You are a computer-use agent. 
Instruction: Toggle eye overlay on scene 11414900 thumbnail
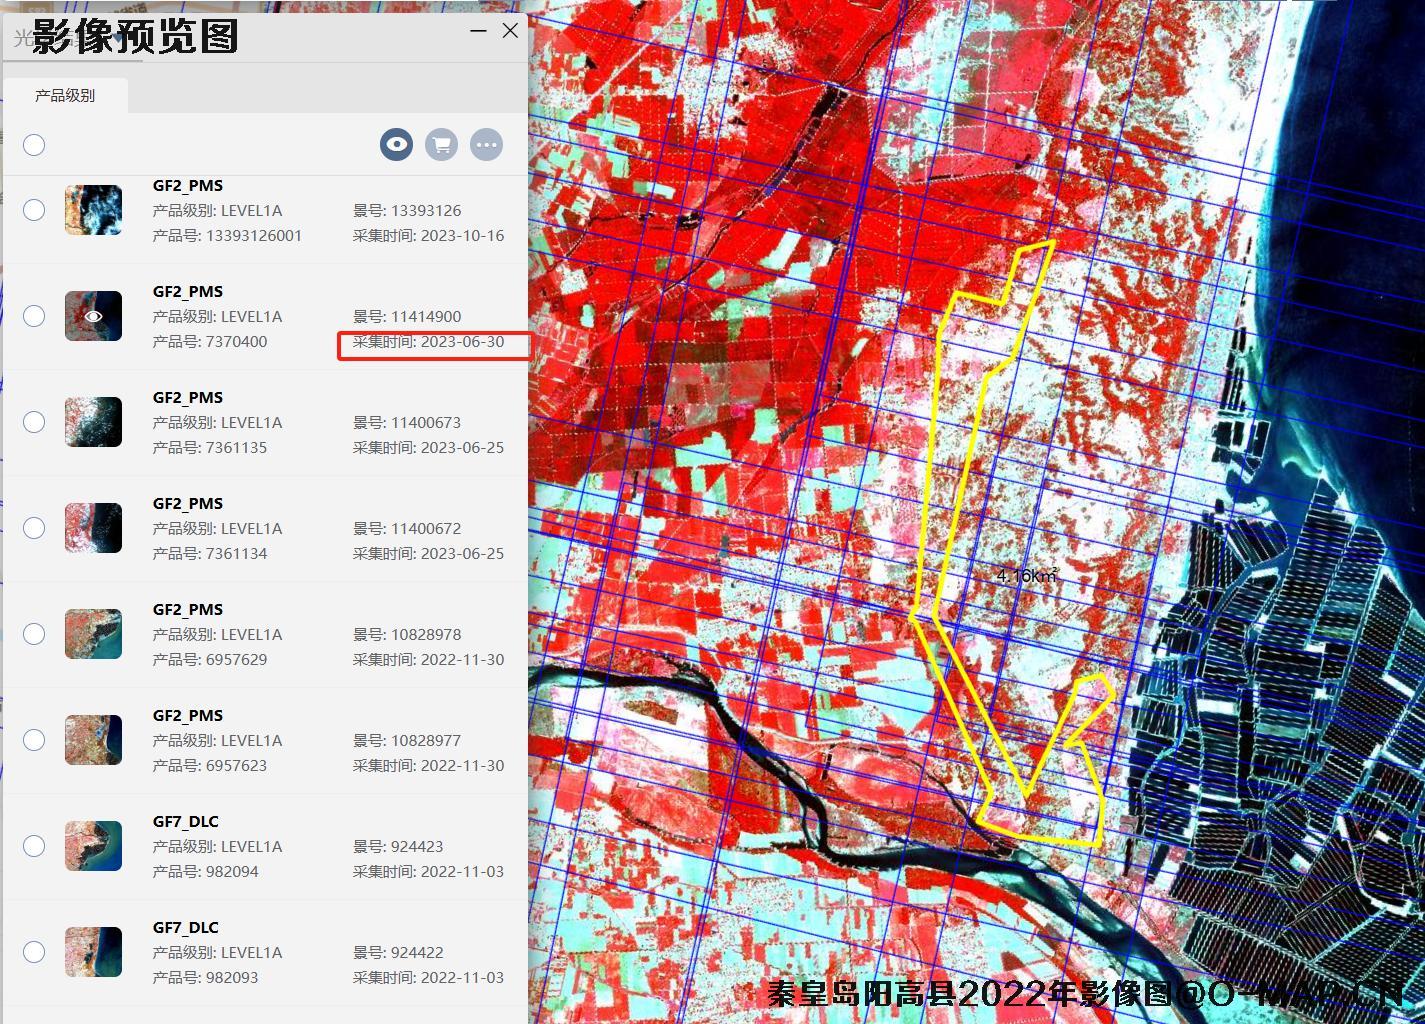(93, 316)
